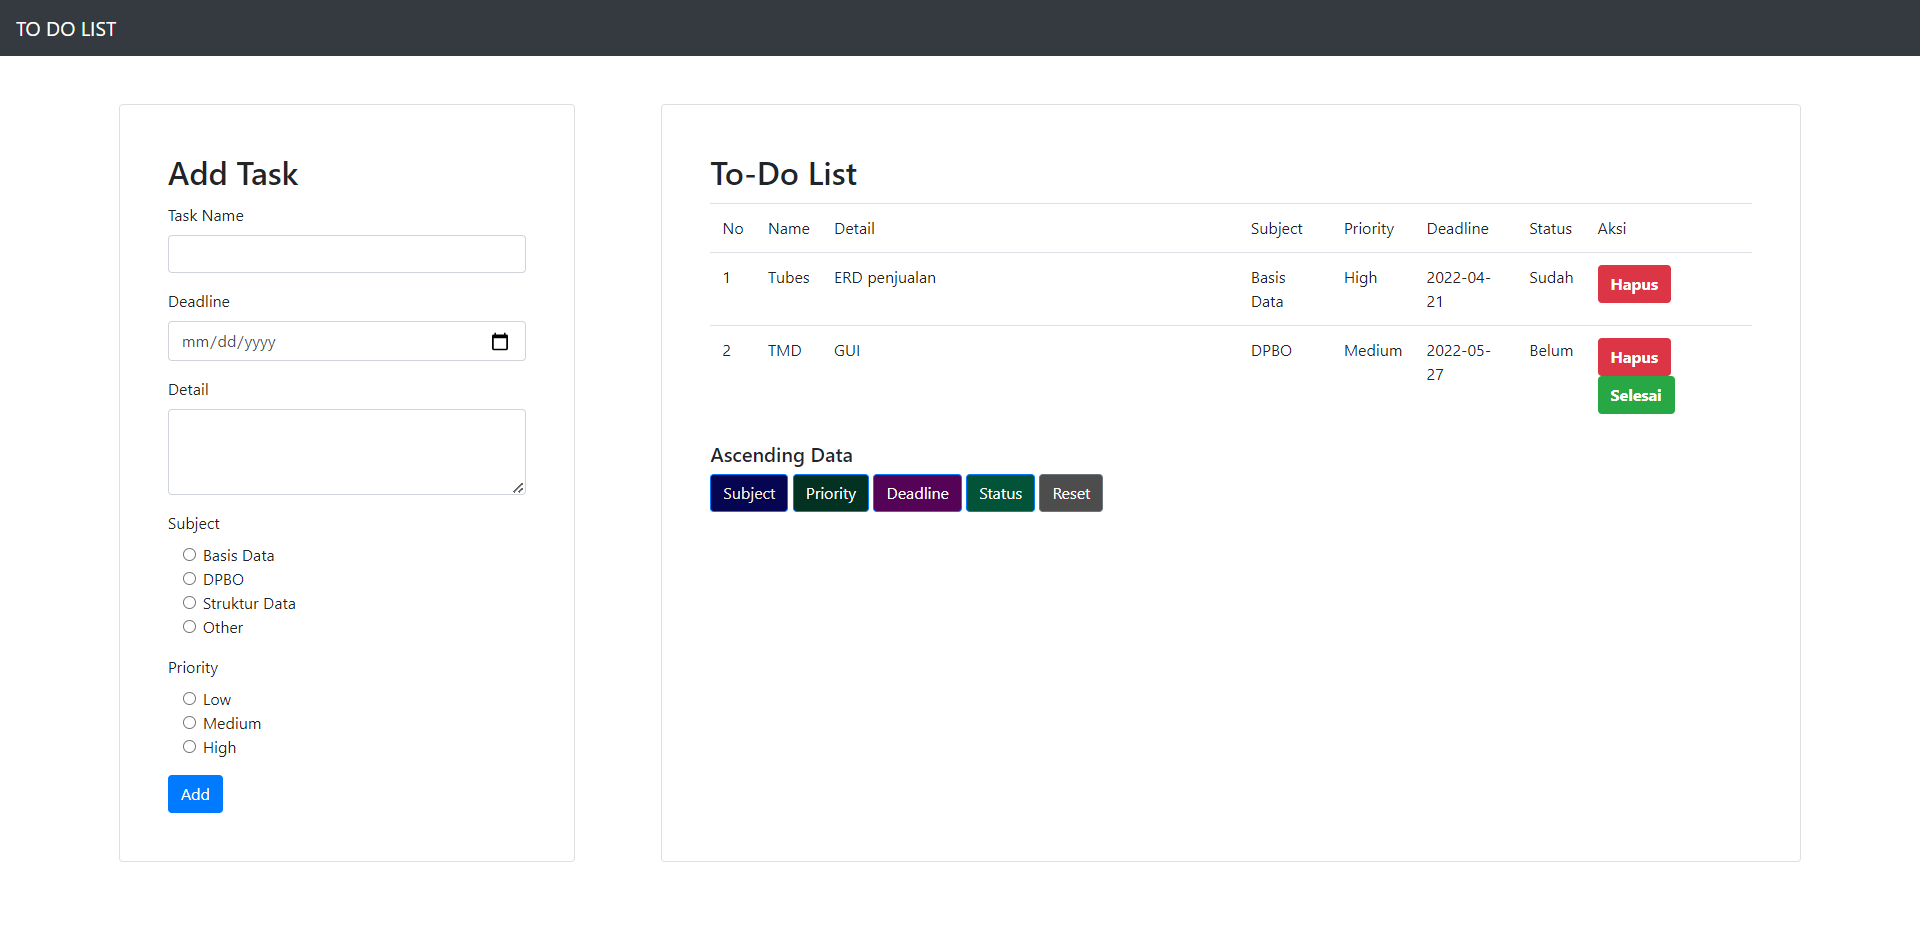Click the 'Aksi' column header
The image size is (1920, 950).
pos(1612,229)
